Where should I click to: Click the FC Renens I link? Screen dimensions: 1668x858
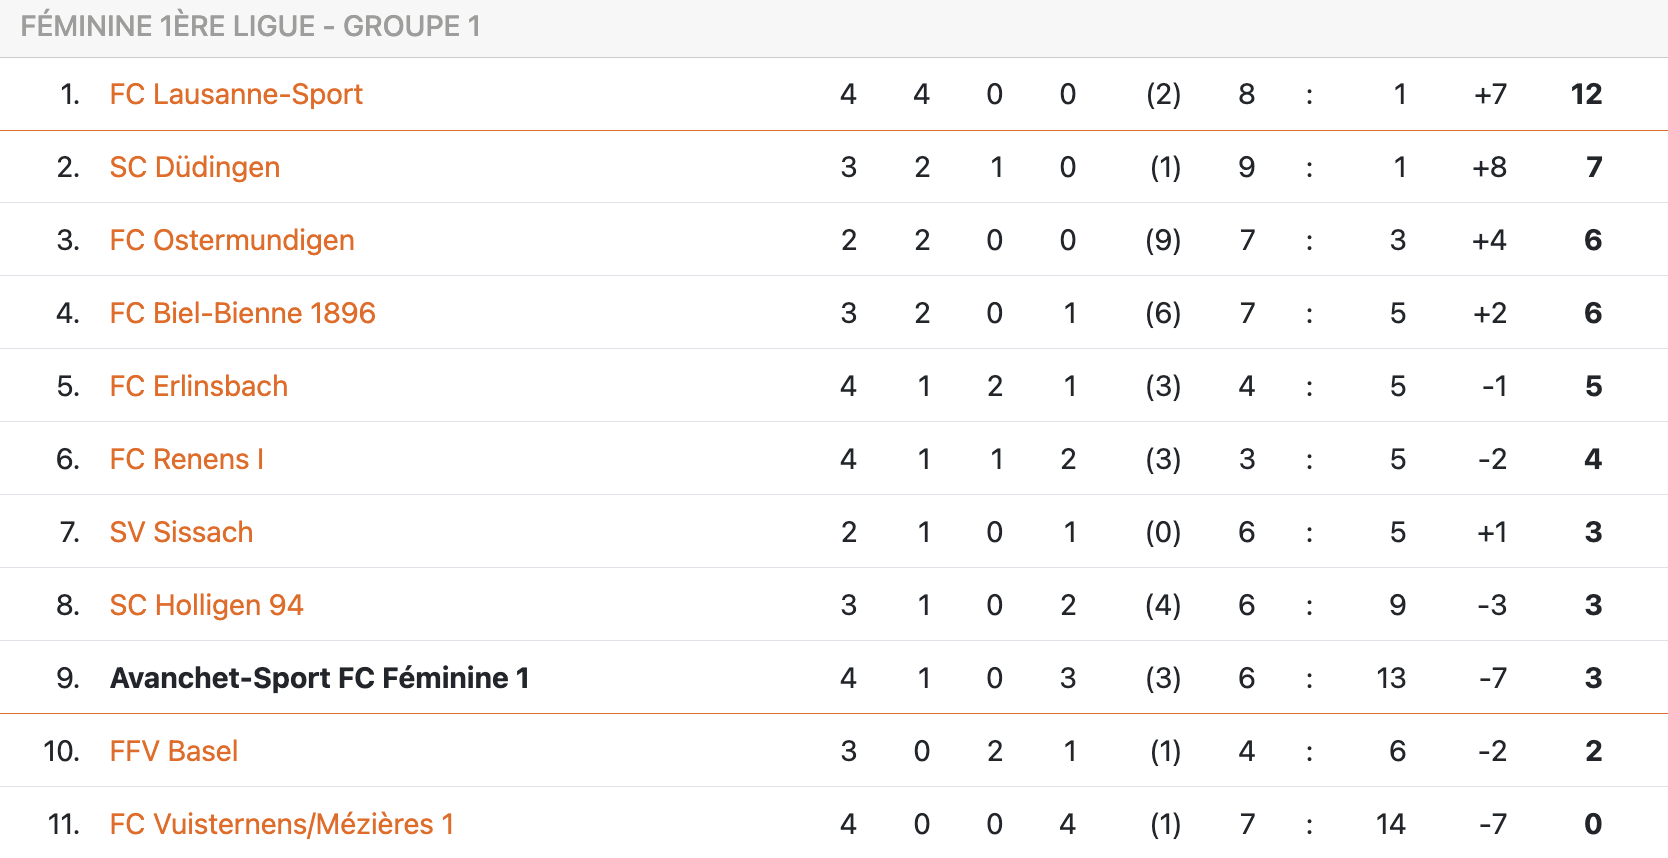[187, 459]
